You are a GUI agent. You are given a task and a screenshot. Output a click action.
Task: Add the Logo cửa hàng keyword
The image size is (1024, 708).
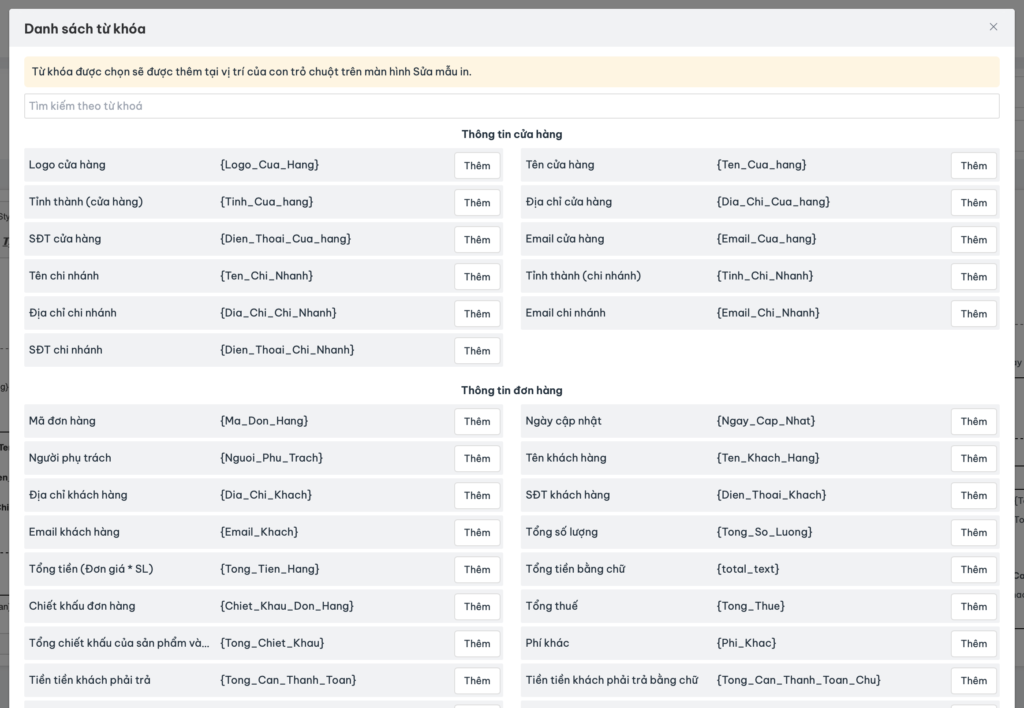coord(477,166)
